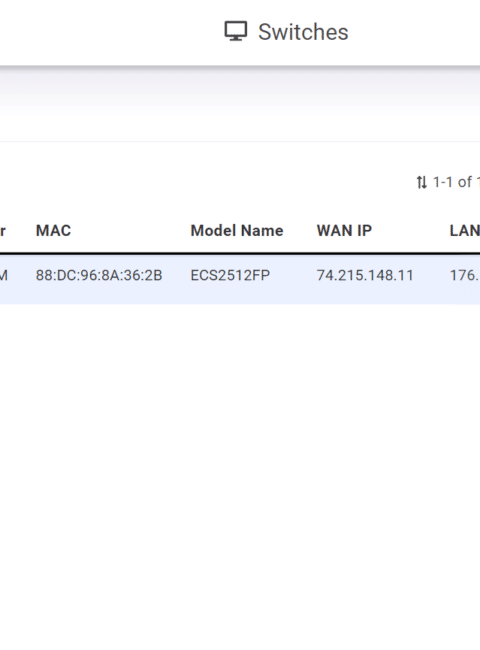
Task: Select model name ECS2512FP cell
Action: [x=230, y=275]
